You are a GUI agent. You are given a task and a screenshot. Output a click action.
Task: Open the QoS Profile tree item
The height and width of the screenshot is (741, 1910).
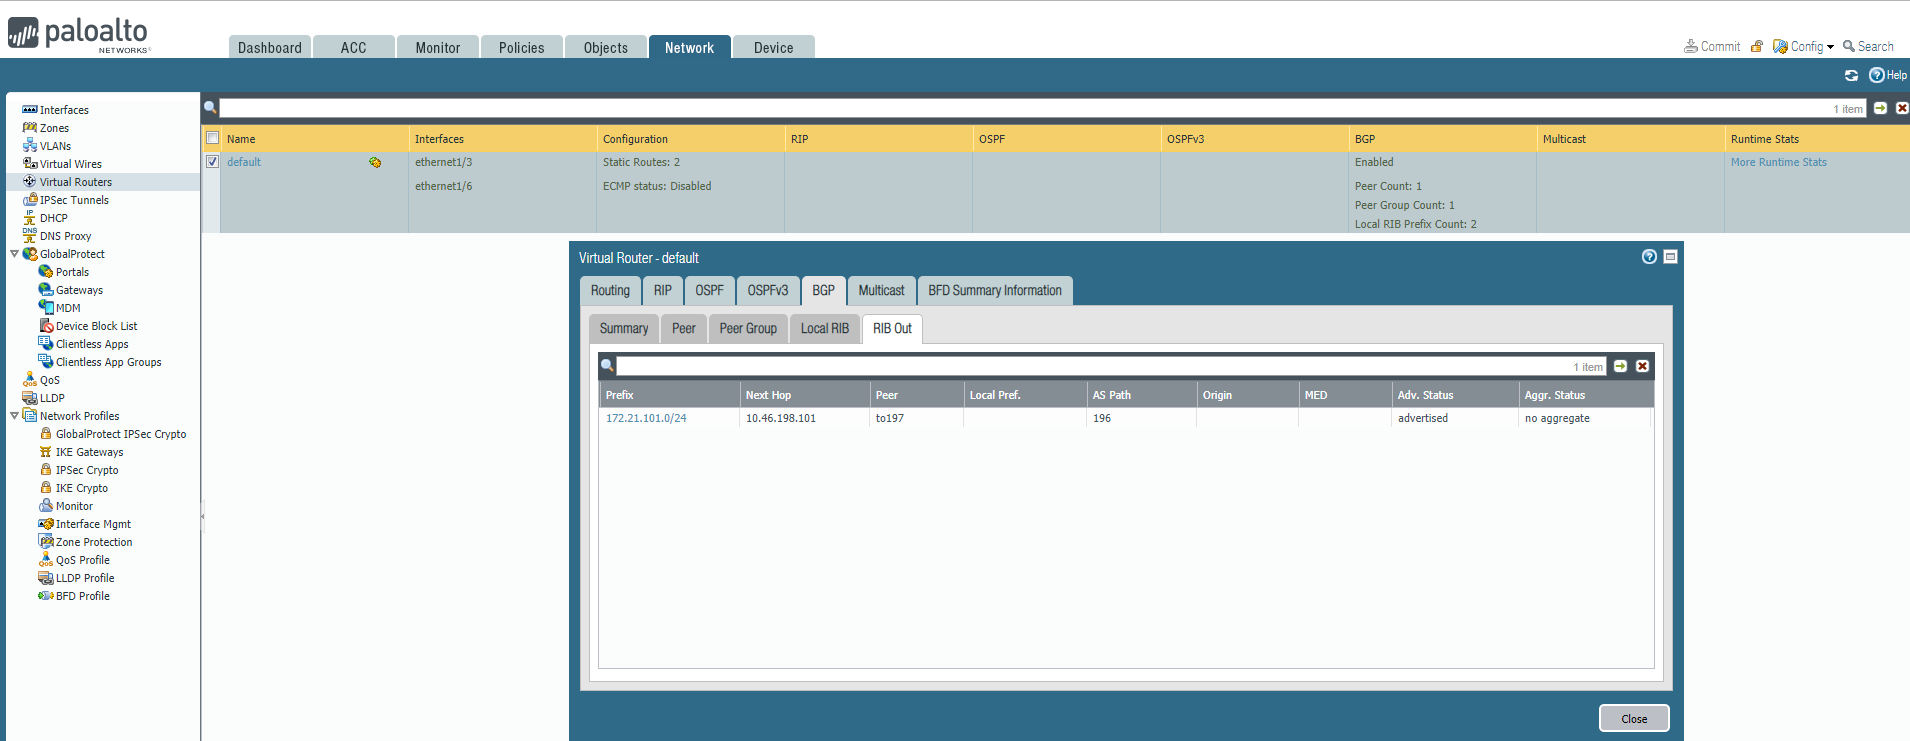(83, 560)
